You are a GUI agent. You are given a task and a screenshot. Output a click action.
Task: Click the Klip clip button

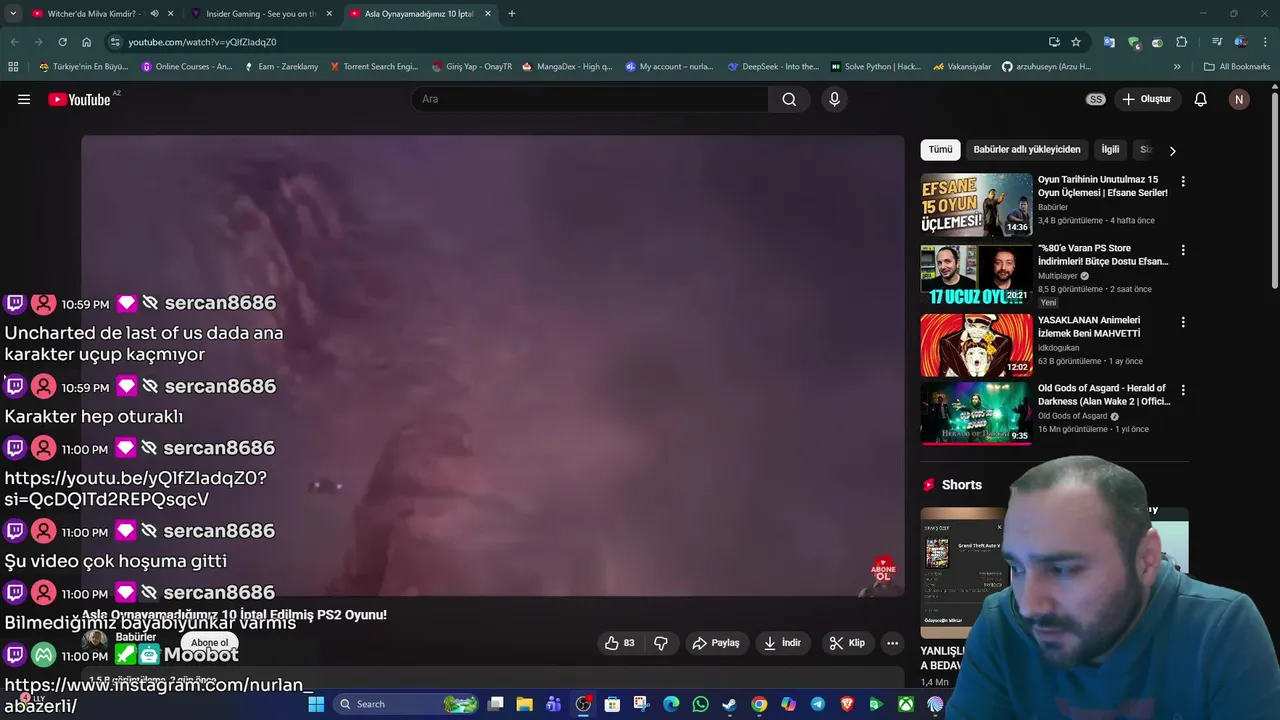click(x=847, y=643)
